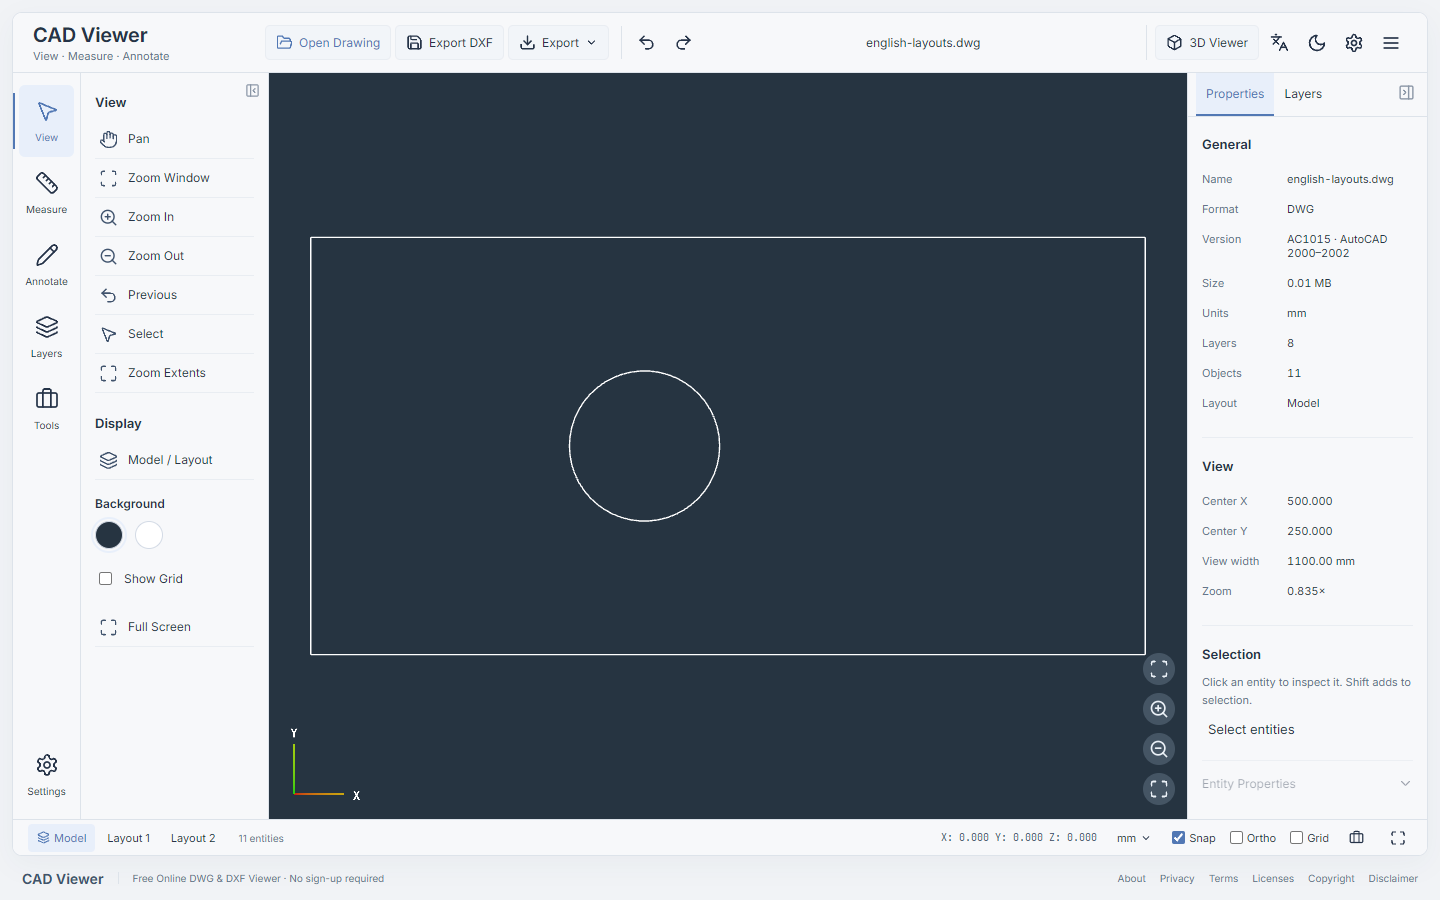Screen dimensions: 1440x900
Task: Open the hamburger menu
Action: tap(1391, 43)
